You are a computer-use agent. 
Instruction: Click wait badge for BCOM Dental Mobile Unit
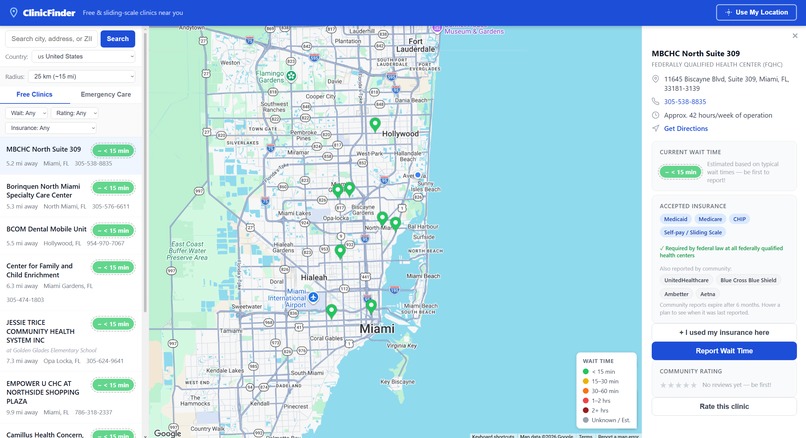pos(114,231)
